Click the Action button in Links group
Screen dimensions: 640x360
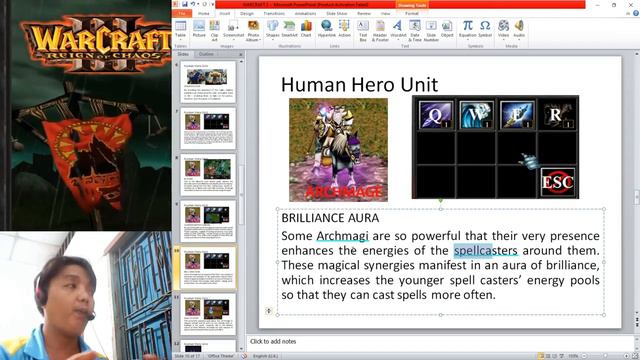(344, 29)
